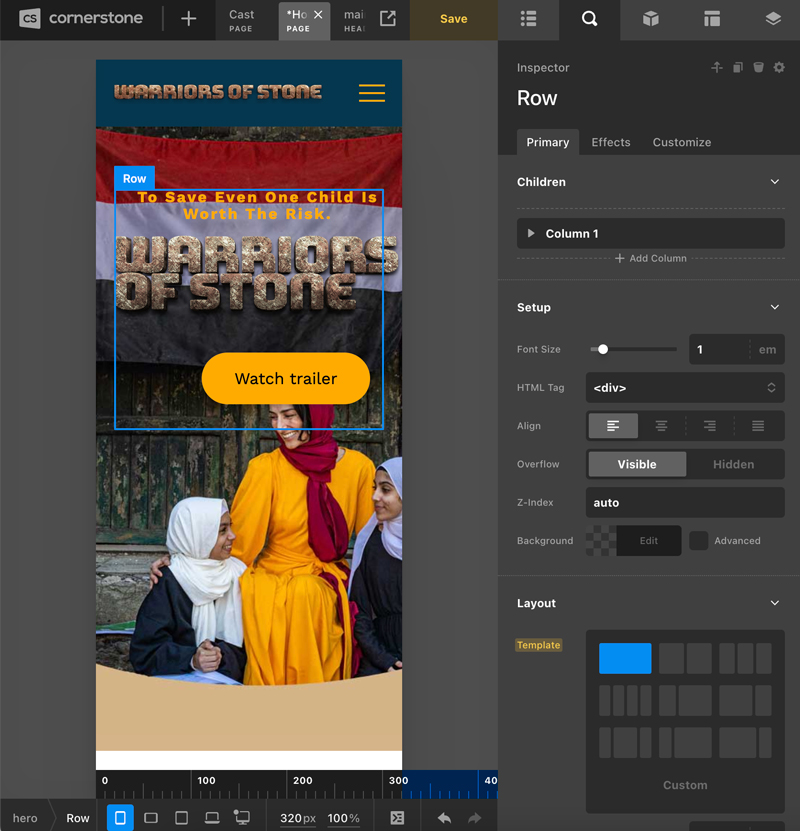Expand the Column 1 tree item
The image size is (800, 831).
click(530, 234)
